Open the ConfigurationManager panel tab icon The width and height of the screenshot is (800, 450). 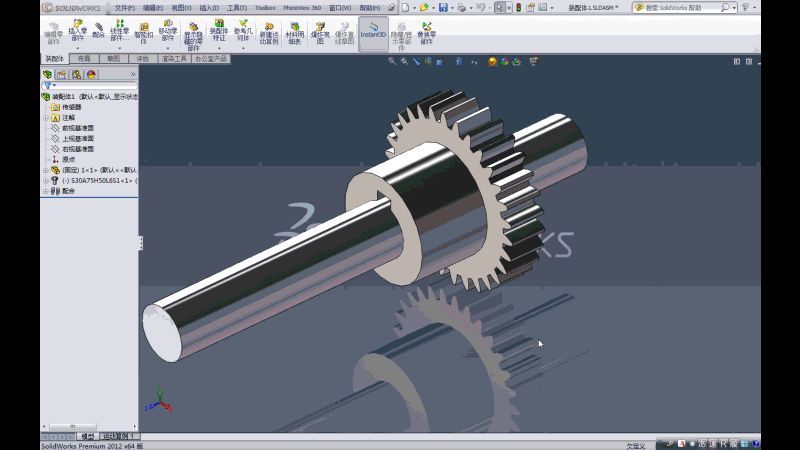click(77, 74)
